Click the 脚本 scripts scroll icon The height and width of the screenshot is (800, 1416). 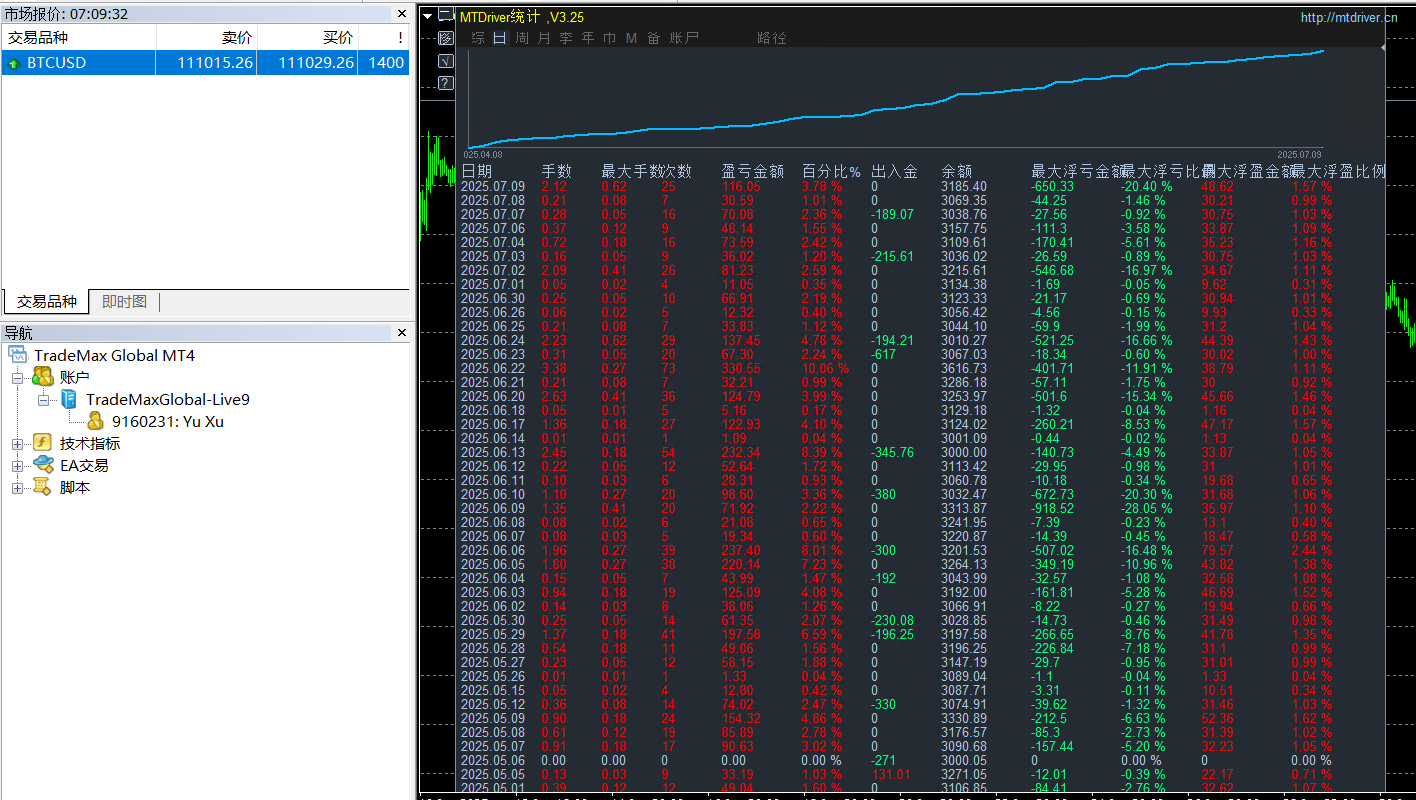point(43,487)
